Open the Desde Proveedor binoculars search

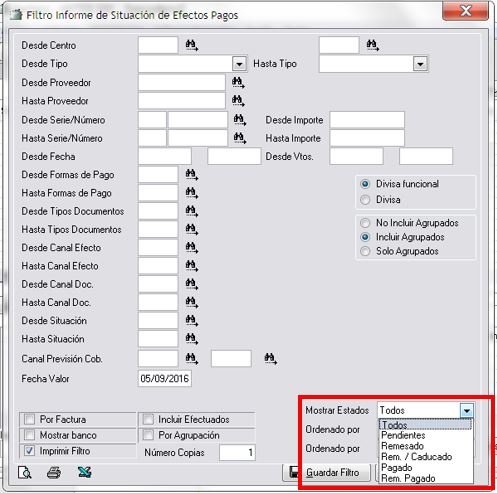238,83
